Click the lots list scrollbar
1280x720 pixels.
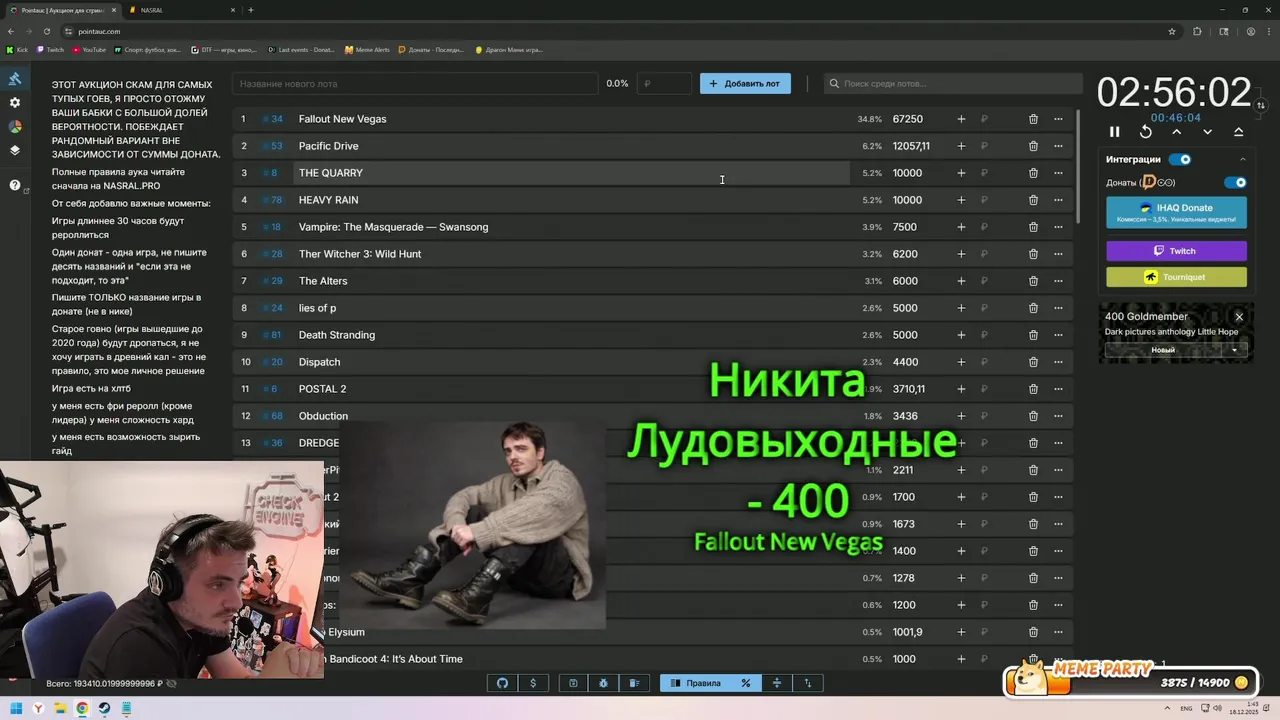(x=1078, y=165)
